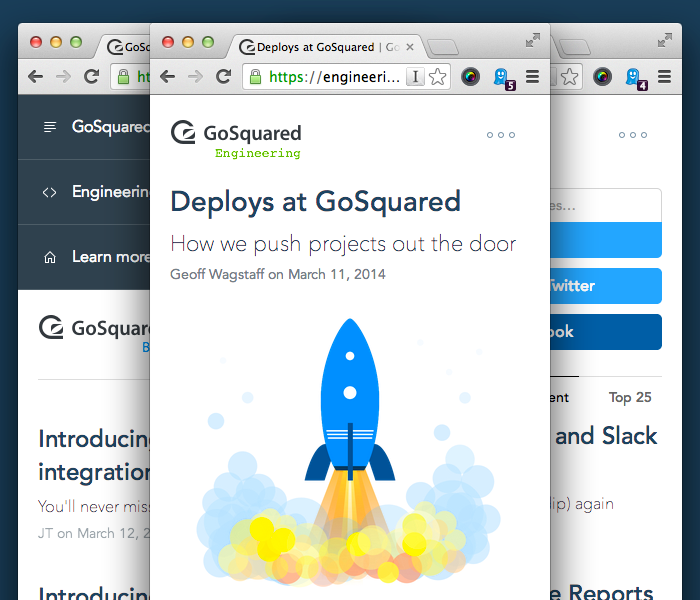Click the code brackets icon beside Engineering
The width and height of the screenshot is (700, 600).
(x=50, y=192)
